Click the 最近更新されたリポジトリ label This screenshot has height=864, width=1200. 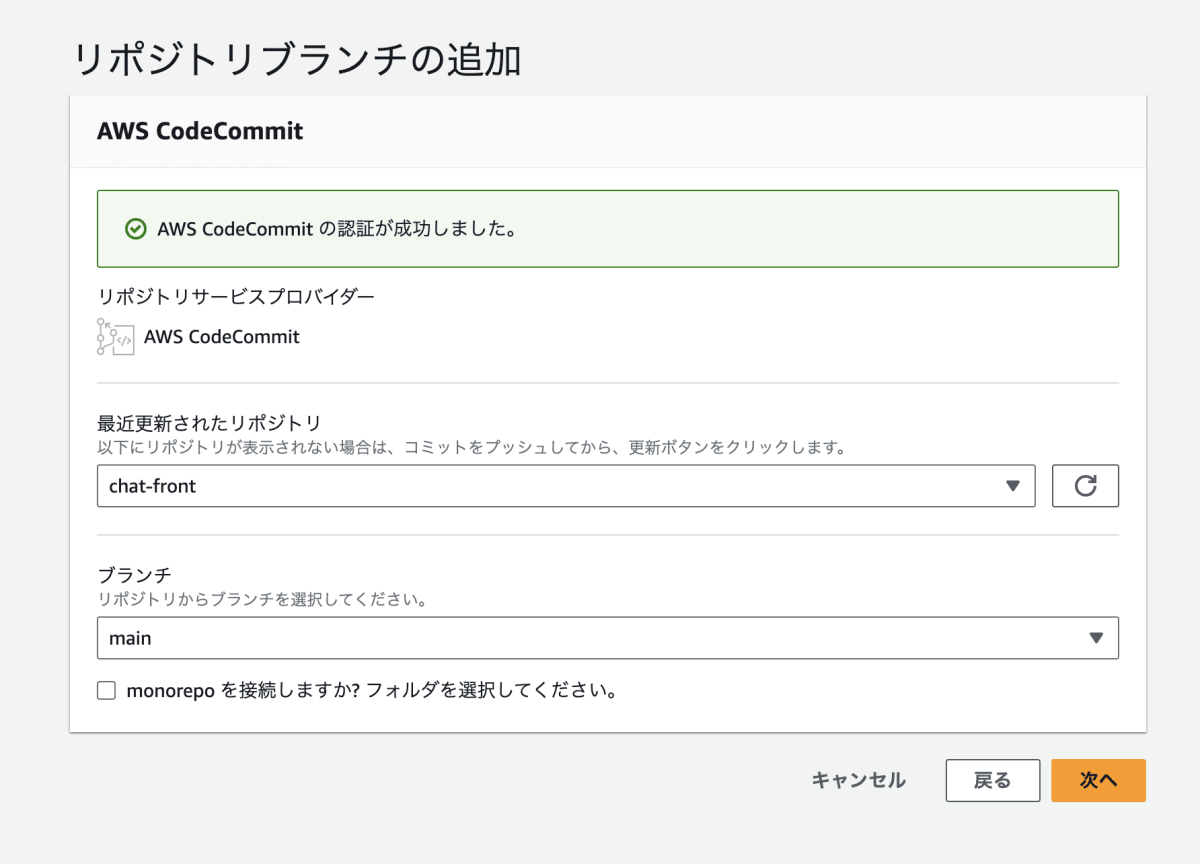point(209,423)
